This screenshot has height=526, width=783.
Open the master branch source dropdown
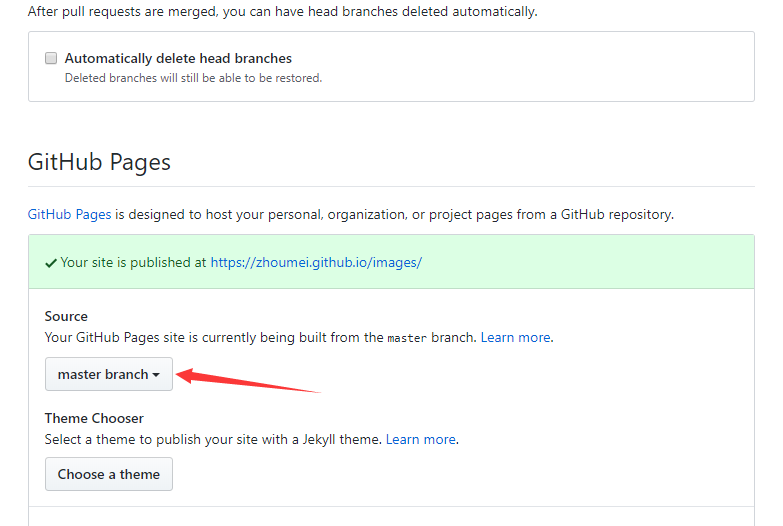click(x=109, y=374)
